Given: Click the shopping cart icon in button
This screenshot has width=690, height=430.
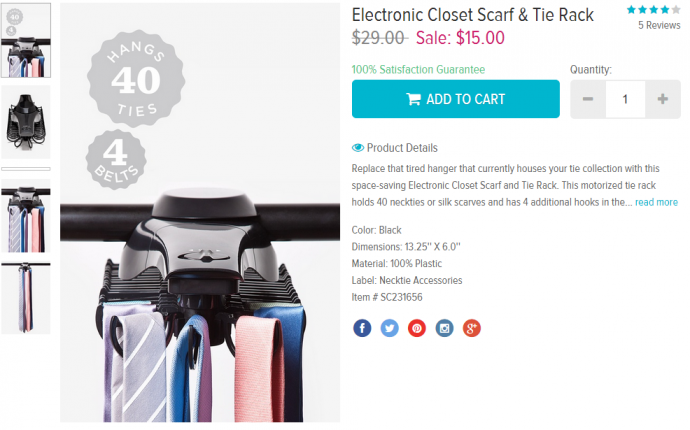Looking at the screenshot, I should pyautogui.click(x=413, y=99).
